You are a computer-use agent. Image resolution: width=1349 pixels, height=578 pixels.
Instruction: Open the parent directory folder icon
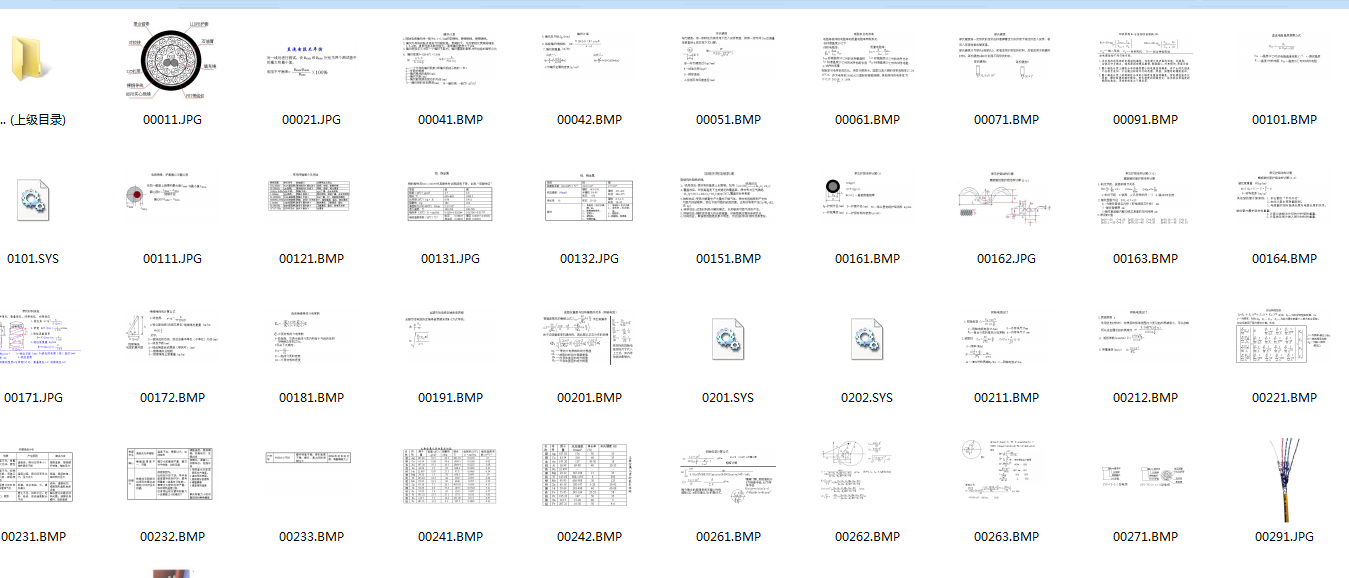[x=33, y=60]
